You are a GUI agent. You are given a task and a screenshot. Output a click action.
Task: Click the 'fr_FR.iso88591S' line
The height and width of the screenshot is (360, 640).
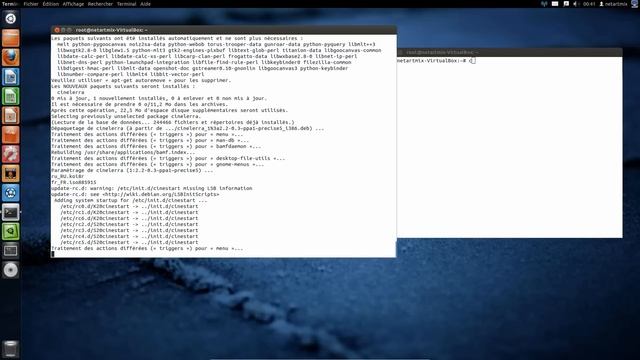tap(74, 182)
